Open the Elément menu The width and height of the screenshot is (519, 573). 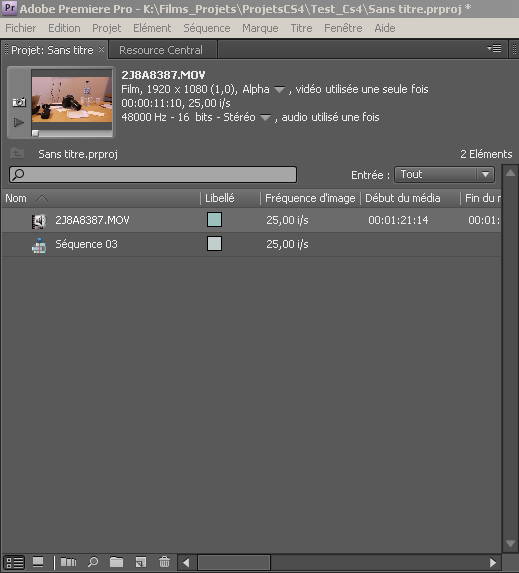(152, 28)
